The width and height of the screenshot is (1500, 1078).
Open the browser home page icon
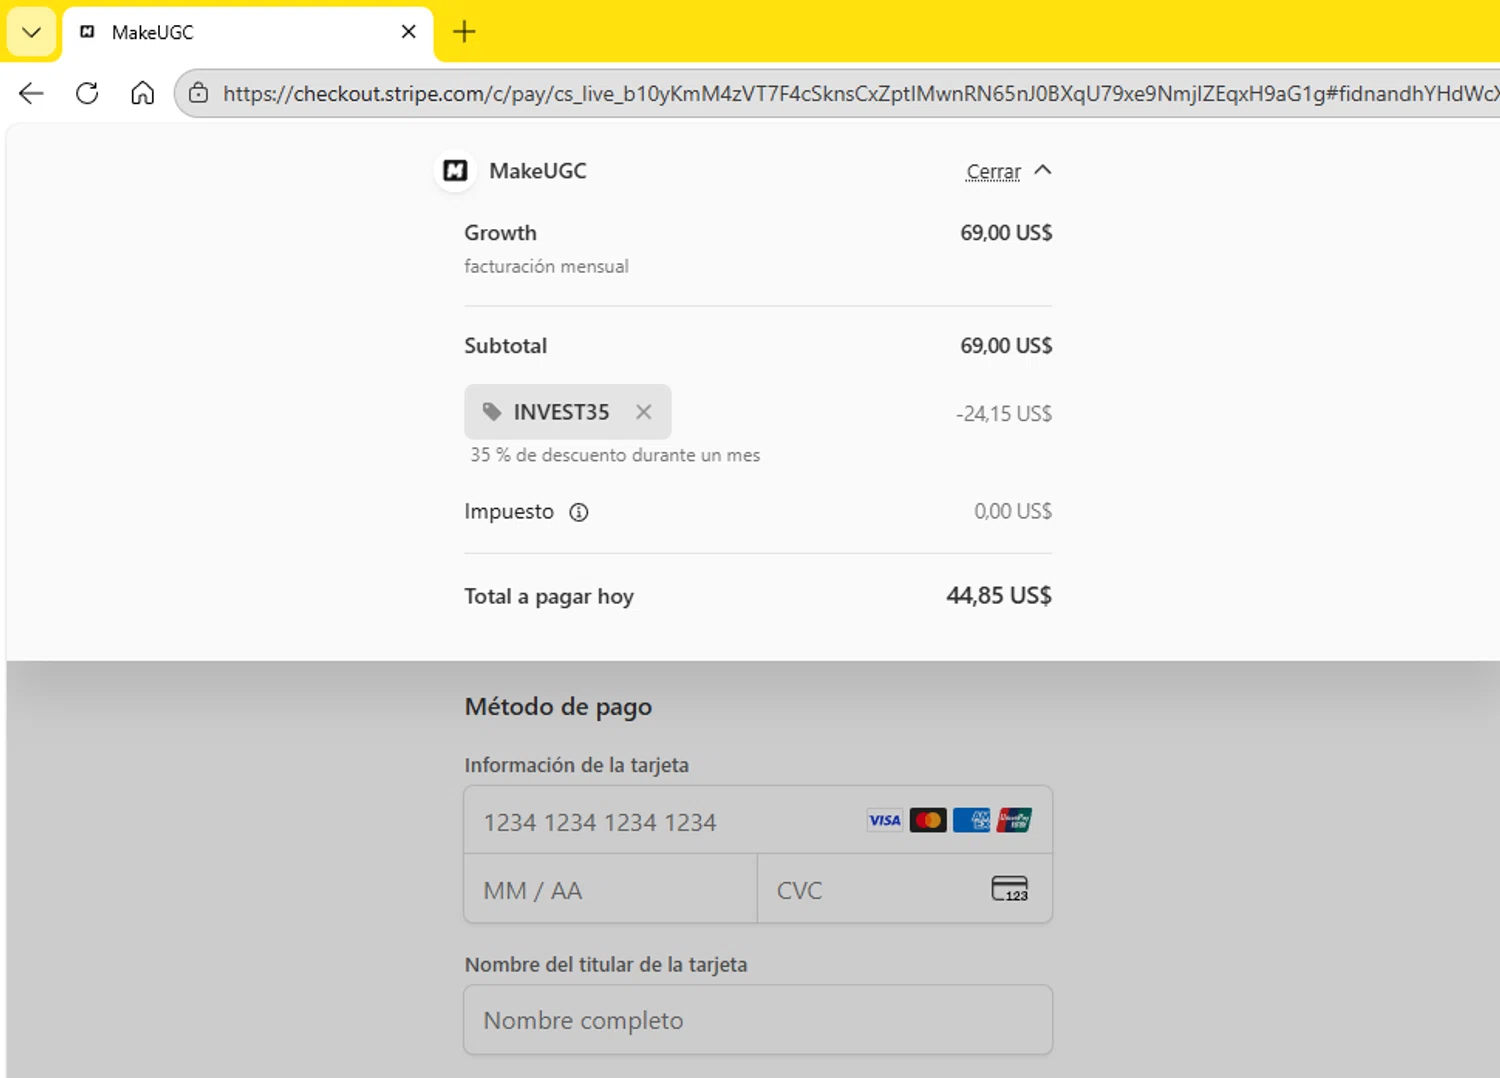[143, 93]
